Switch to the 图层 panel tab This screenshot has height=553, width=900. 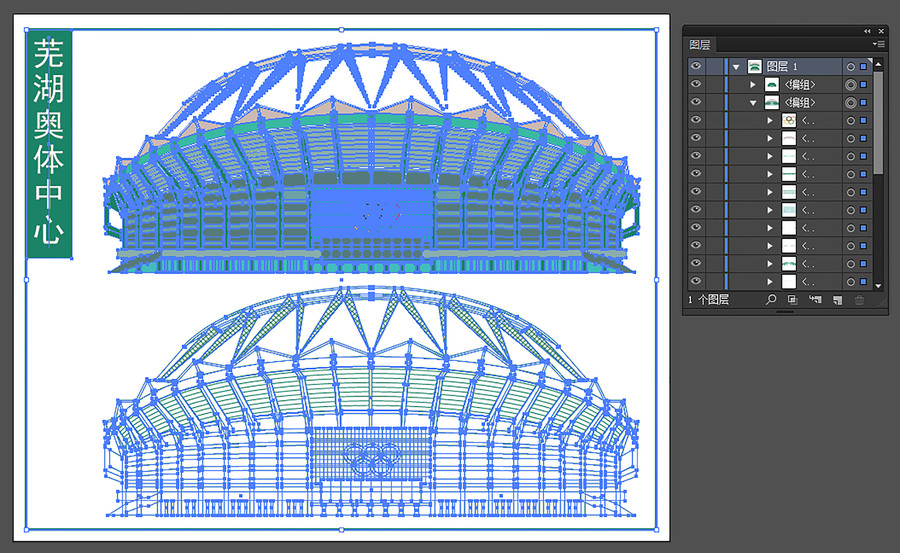pos(700,45)
